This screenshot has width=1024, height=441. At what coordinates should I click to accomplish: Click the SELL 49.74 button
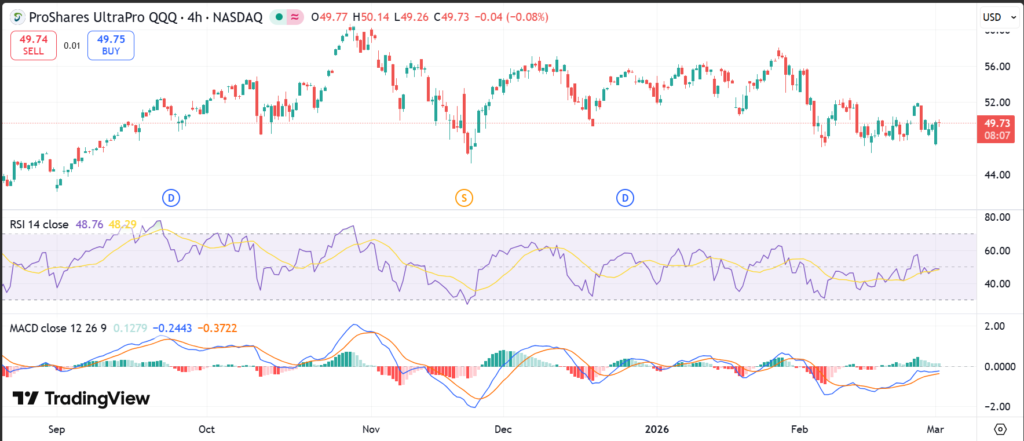(x=33, y=46)
